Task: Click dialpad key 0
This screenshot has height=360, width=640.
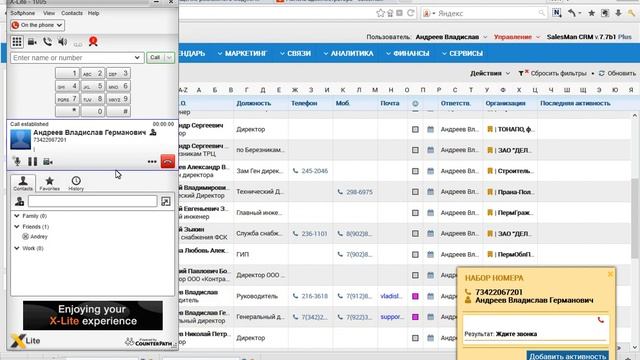Action: coord(93,111)
